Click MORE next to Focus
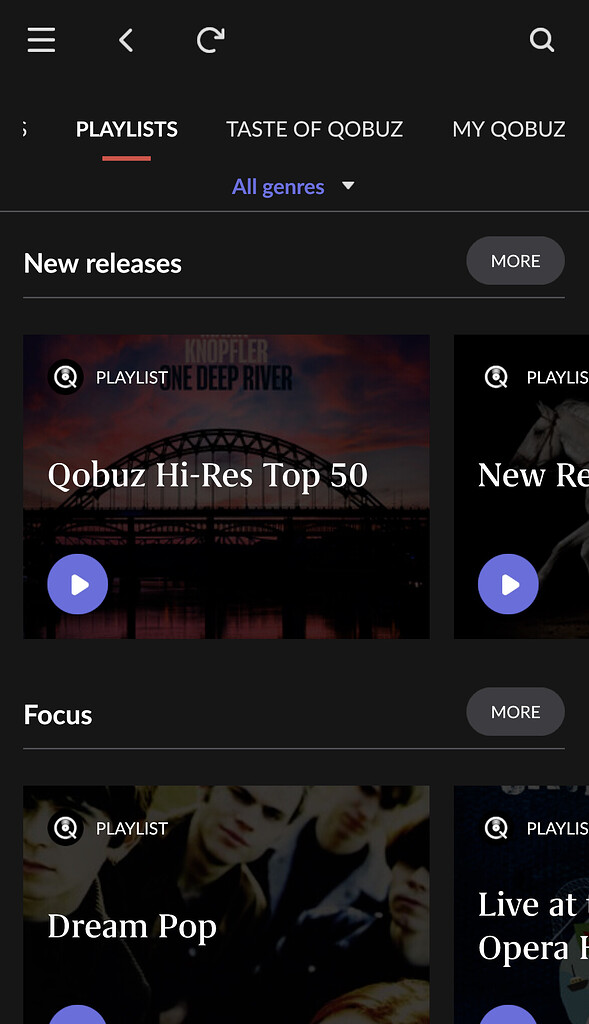Image resolution: width=589 pixels, height=1024 pixels. tap(515, 711)
